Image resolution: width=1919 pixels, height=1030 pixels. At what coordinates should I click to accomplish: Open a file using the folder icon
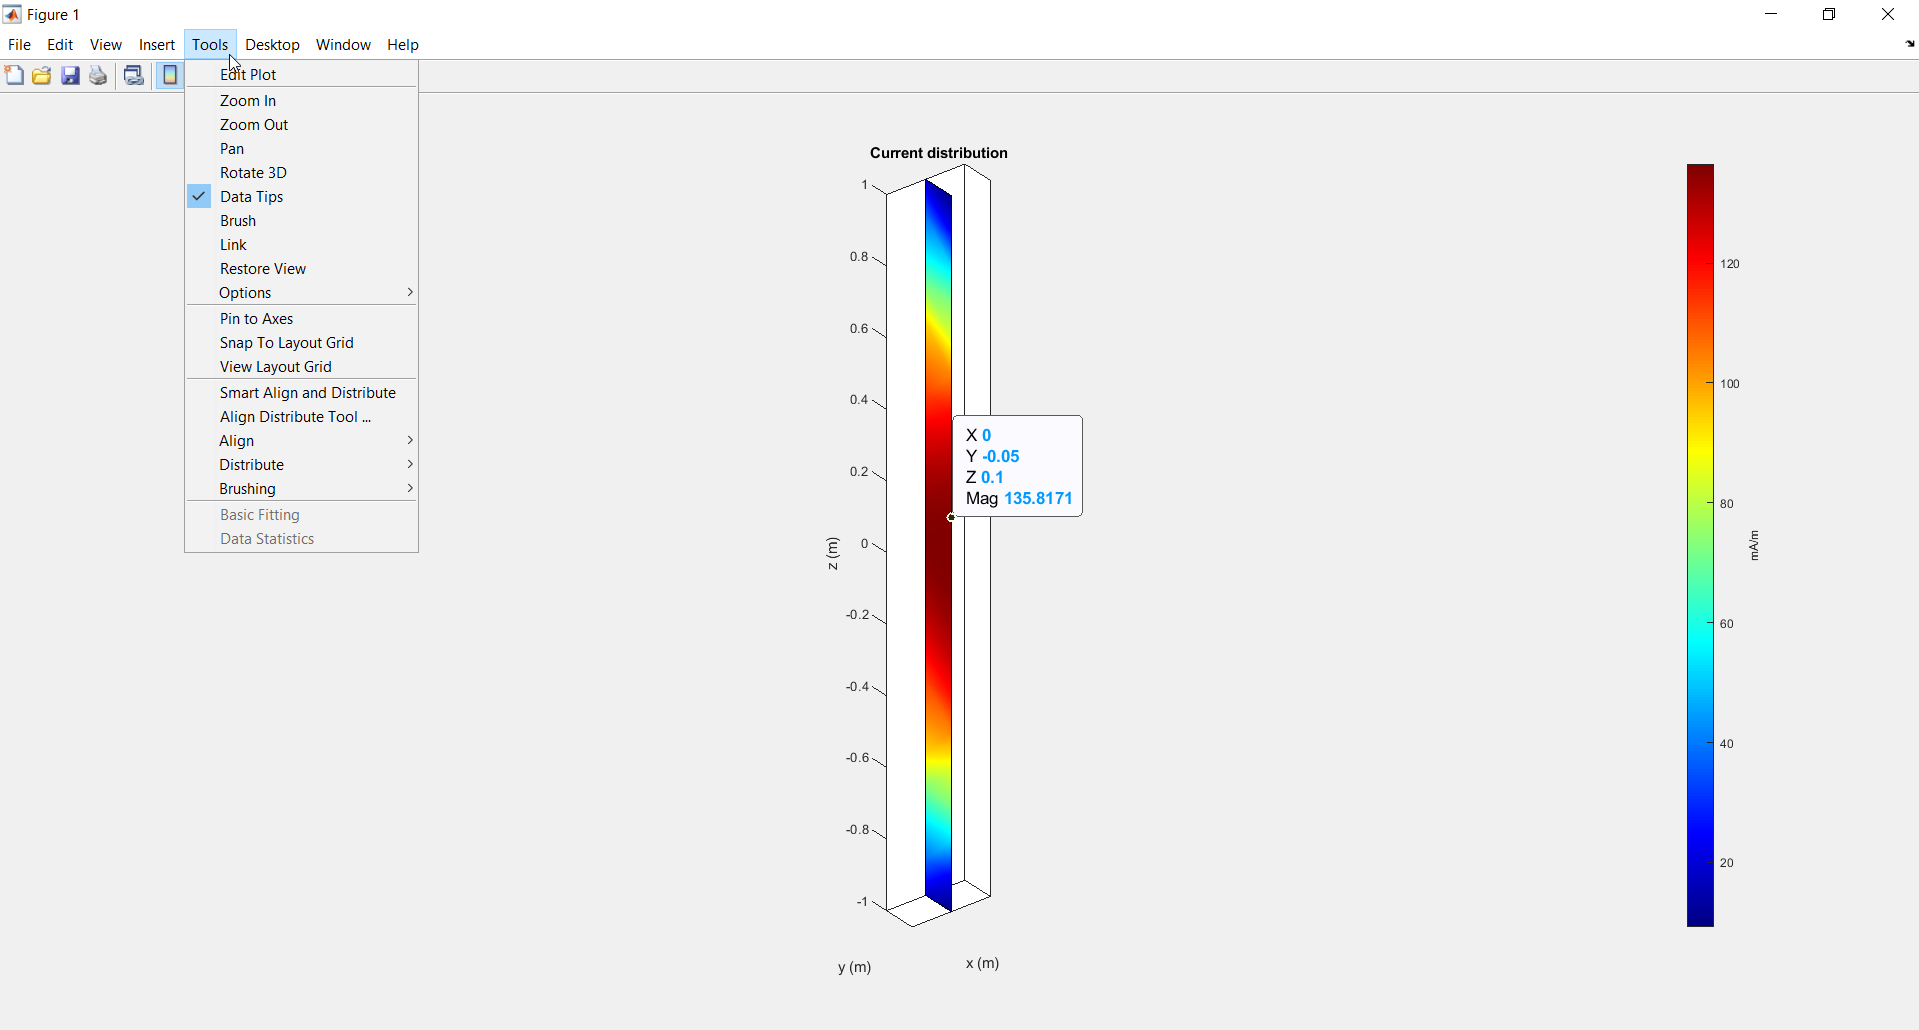point(41,75)
